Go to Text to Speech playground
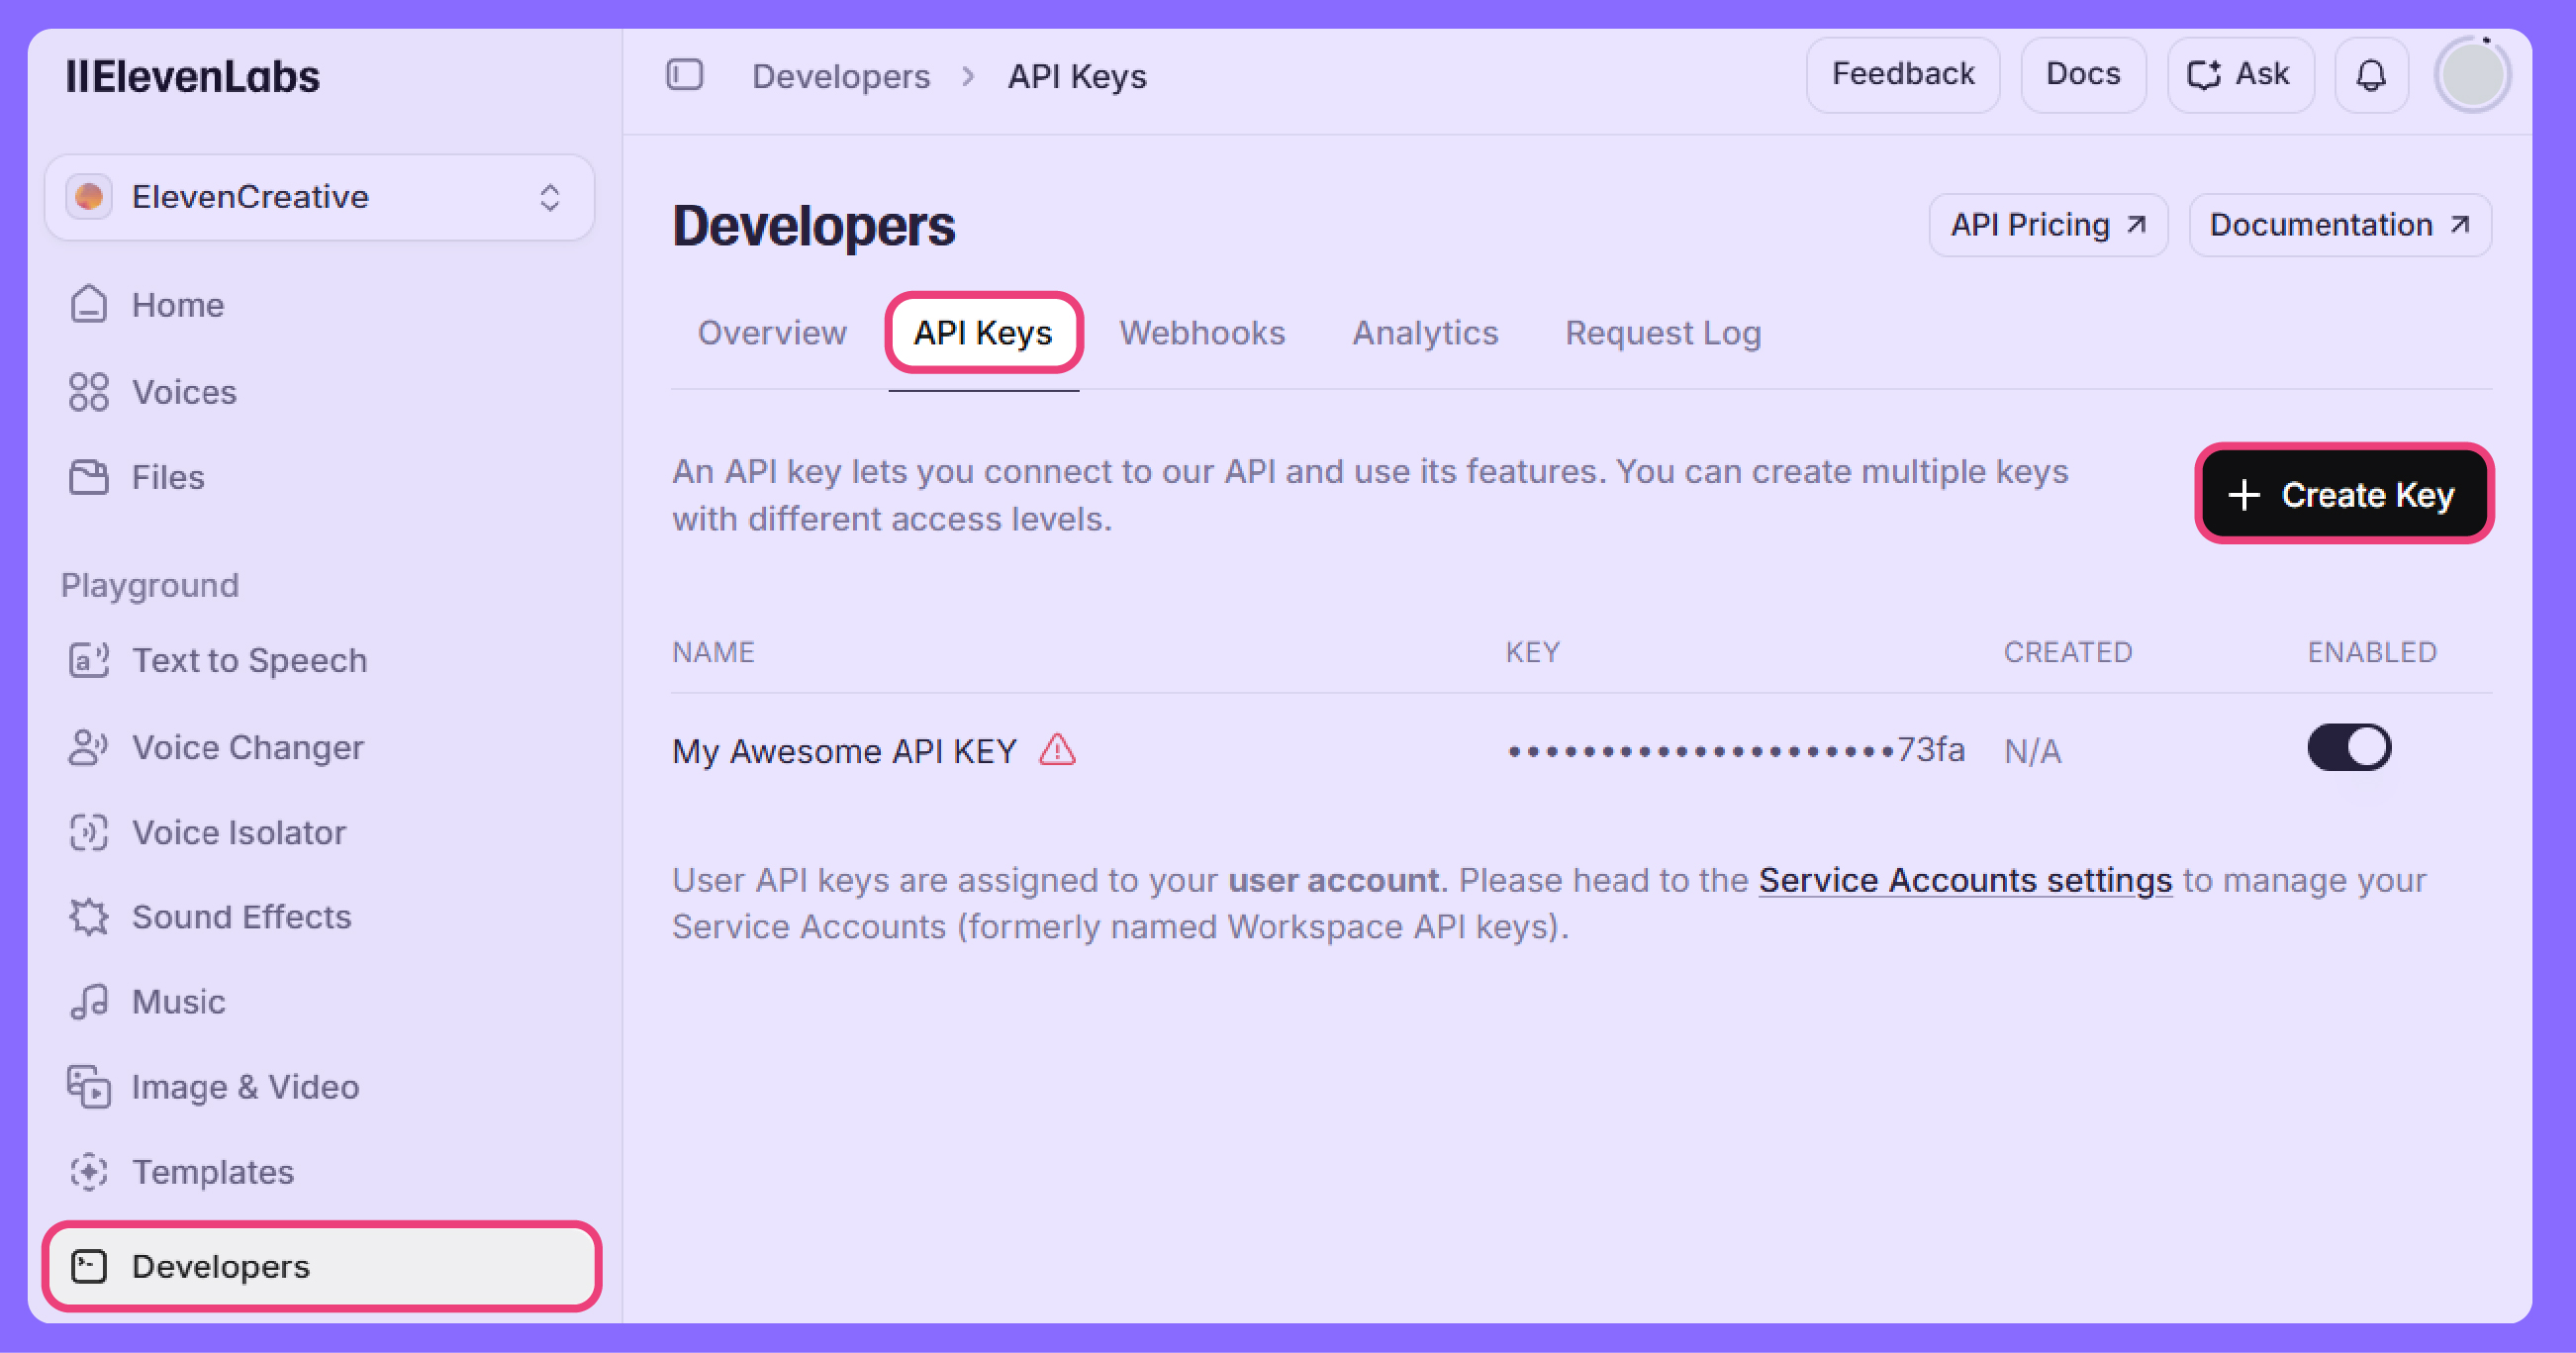This screenshot has height=1353, width=2576. pos(249,660)
